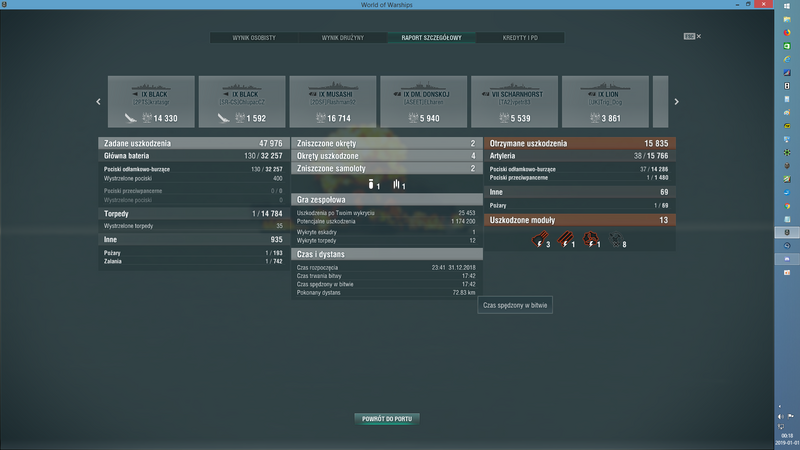Click the bomber plane destroyed icon
The width and height of the screenshot is (800, 450).
point(371,184)
